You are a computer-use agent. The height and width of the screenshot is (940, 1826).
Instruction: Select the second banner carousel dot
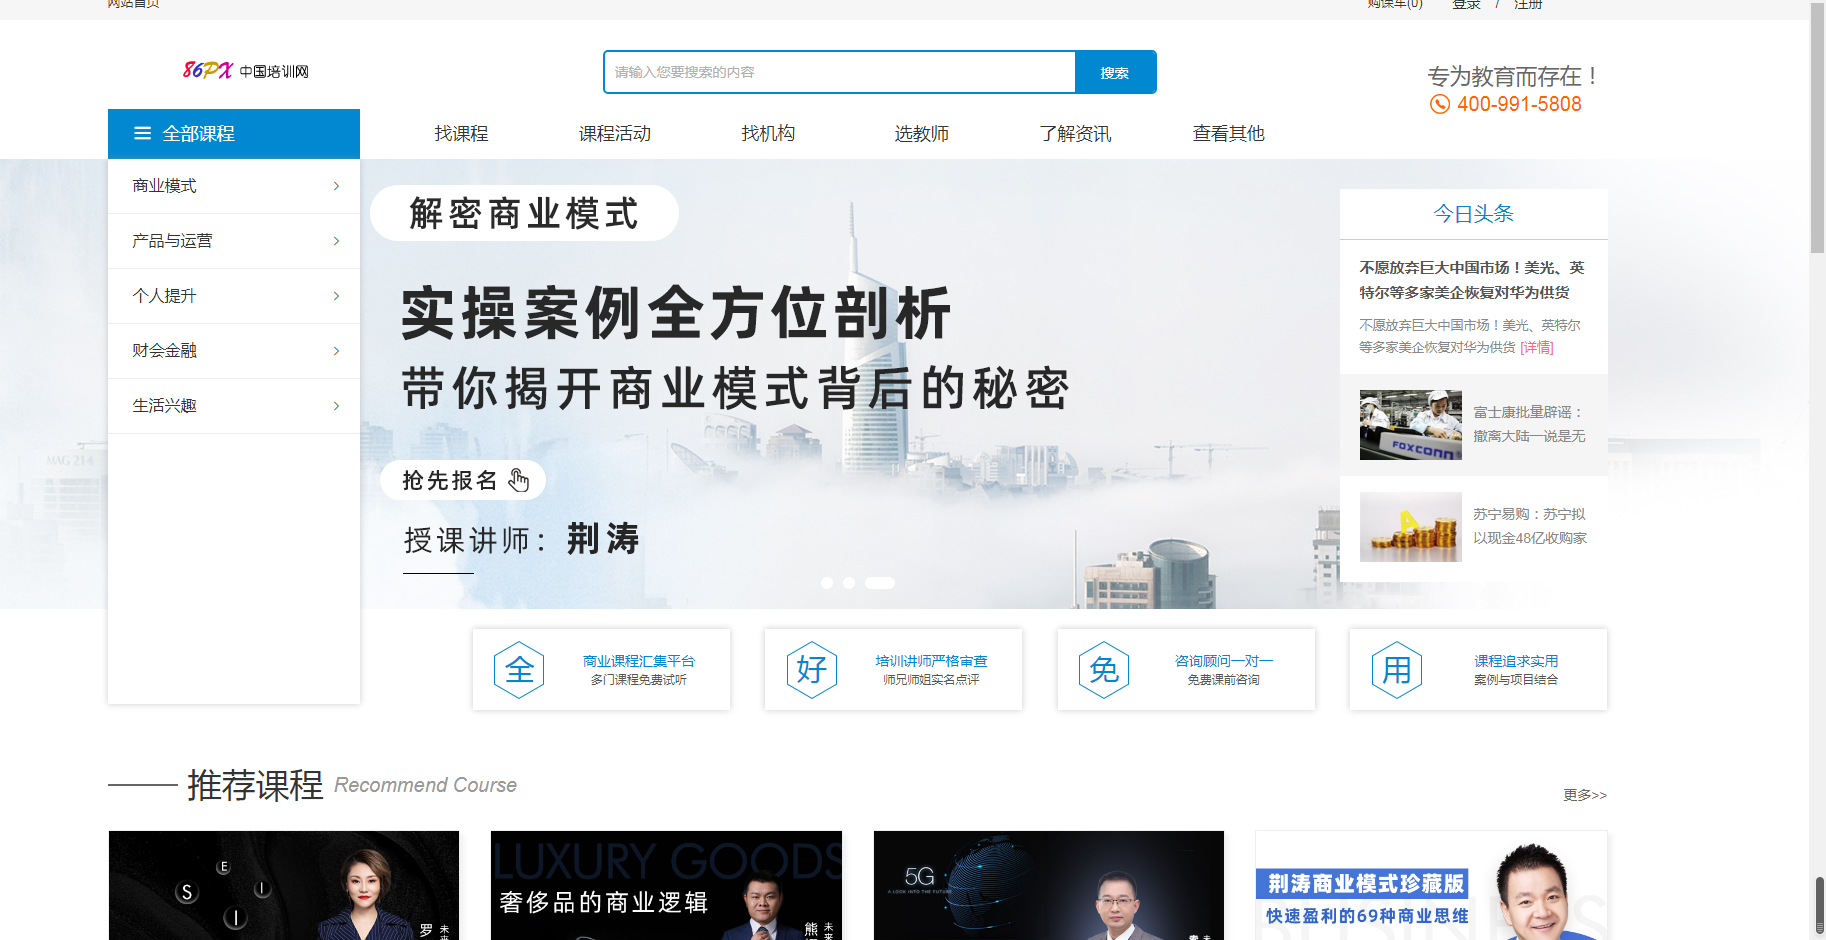click(x=849, y=583)
